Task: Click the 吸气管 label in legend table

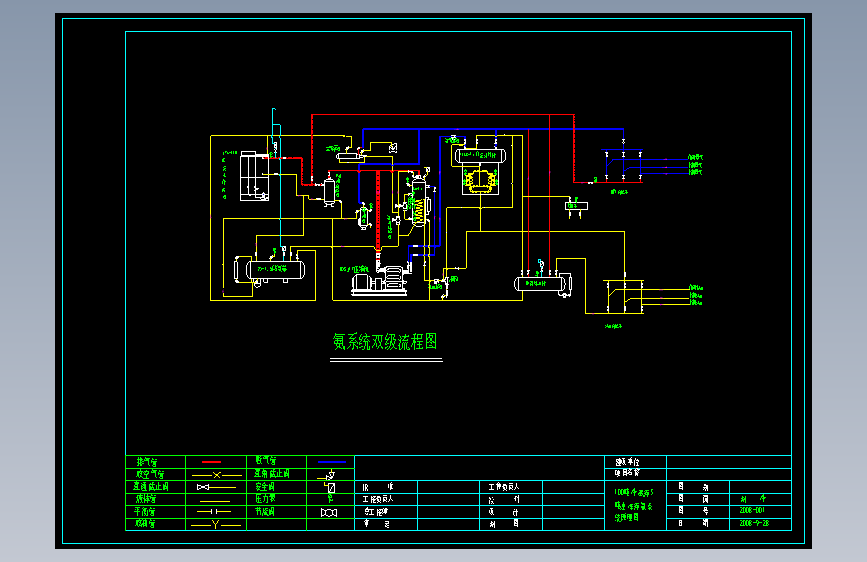Action: (266, 461)
